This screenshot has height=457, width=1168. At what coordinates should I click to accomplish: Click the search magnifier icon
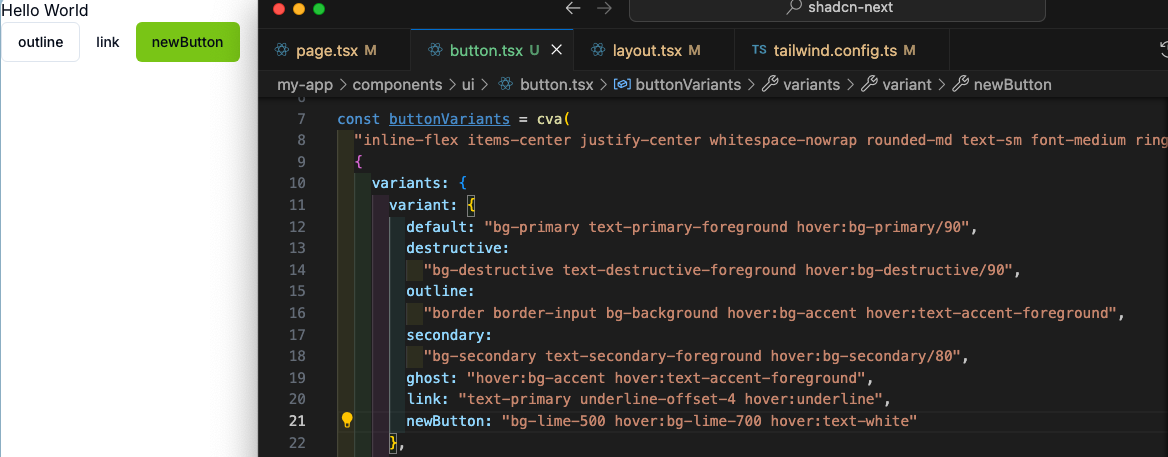[x=794, y=8]
